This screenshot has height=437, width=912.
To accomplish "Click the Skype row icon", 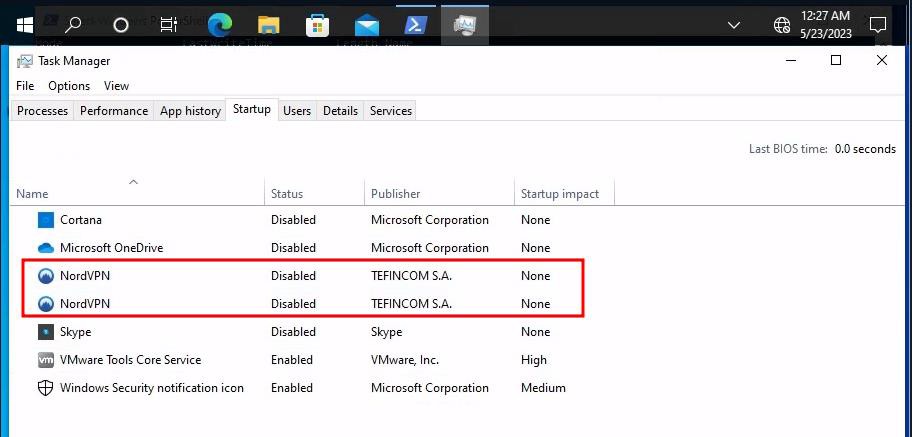I will tap(45, 332).
